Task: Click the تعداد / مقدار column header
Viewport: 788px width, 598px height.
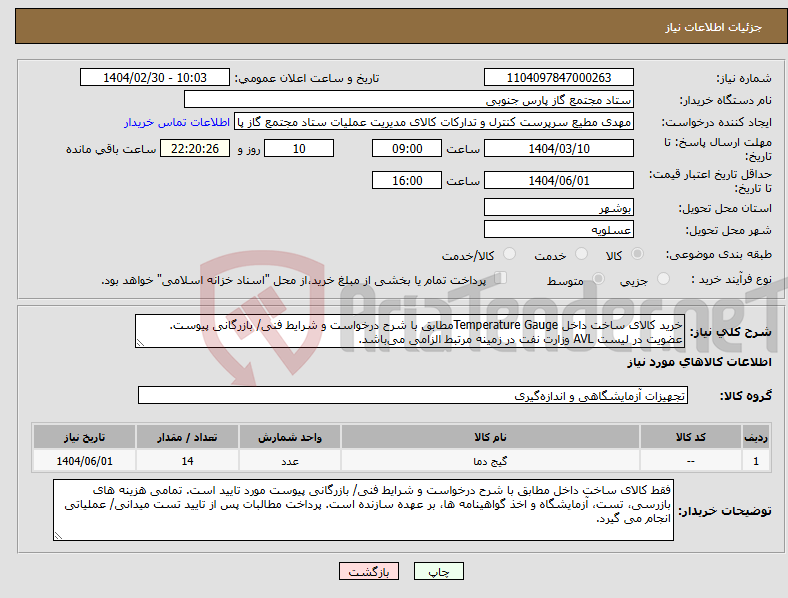Action: click(187, 437)
